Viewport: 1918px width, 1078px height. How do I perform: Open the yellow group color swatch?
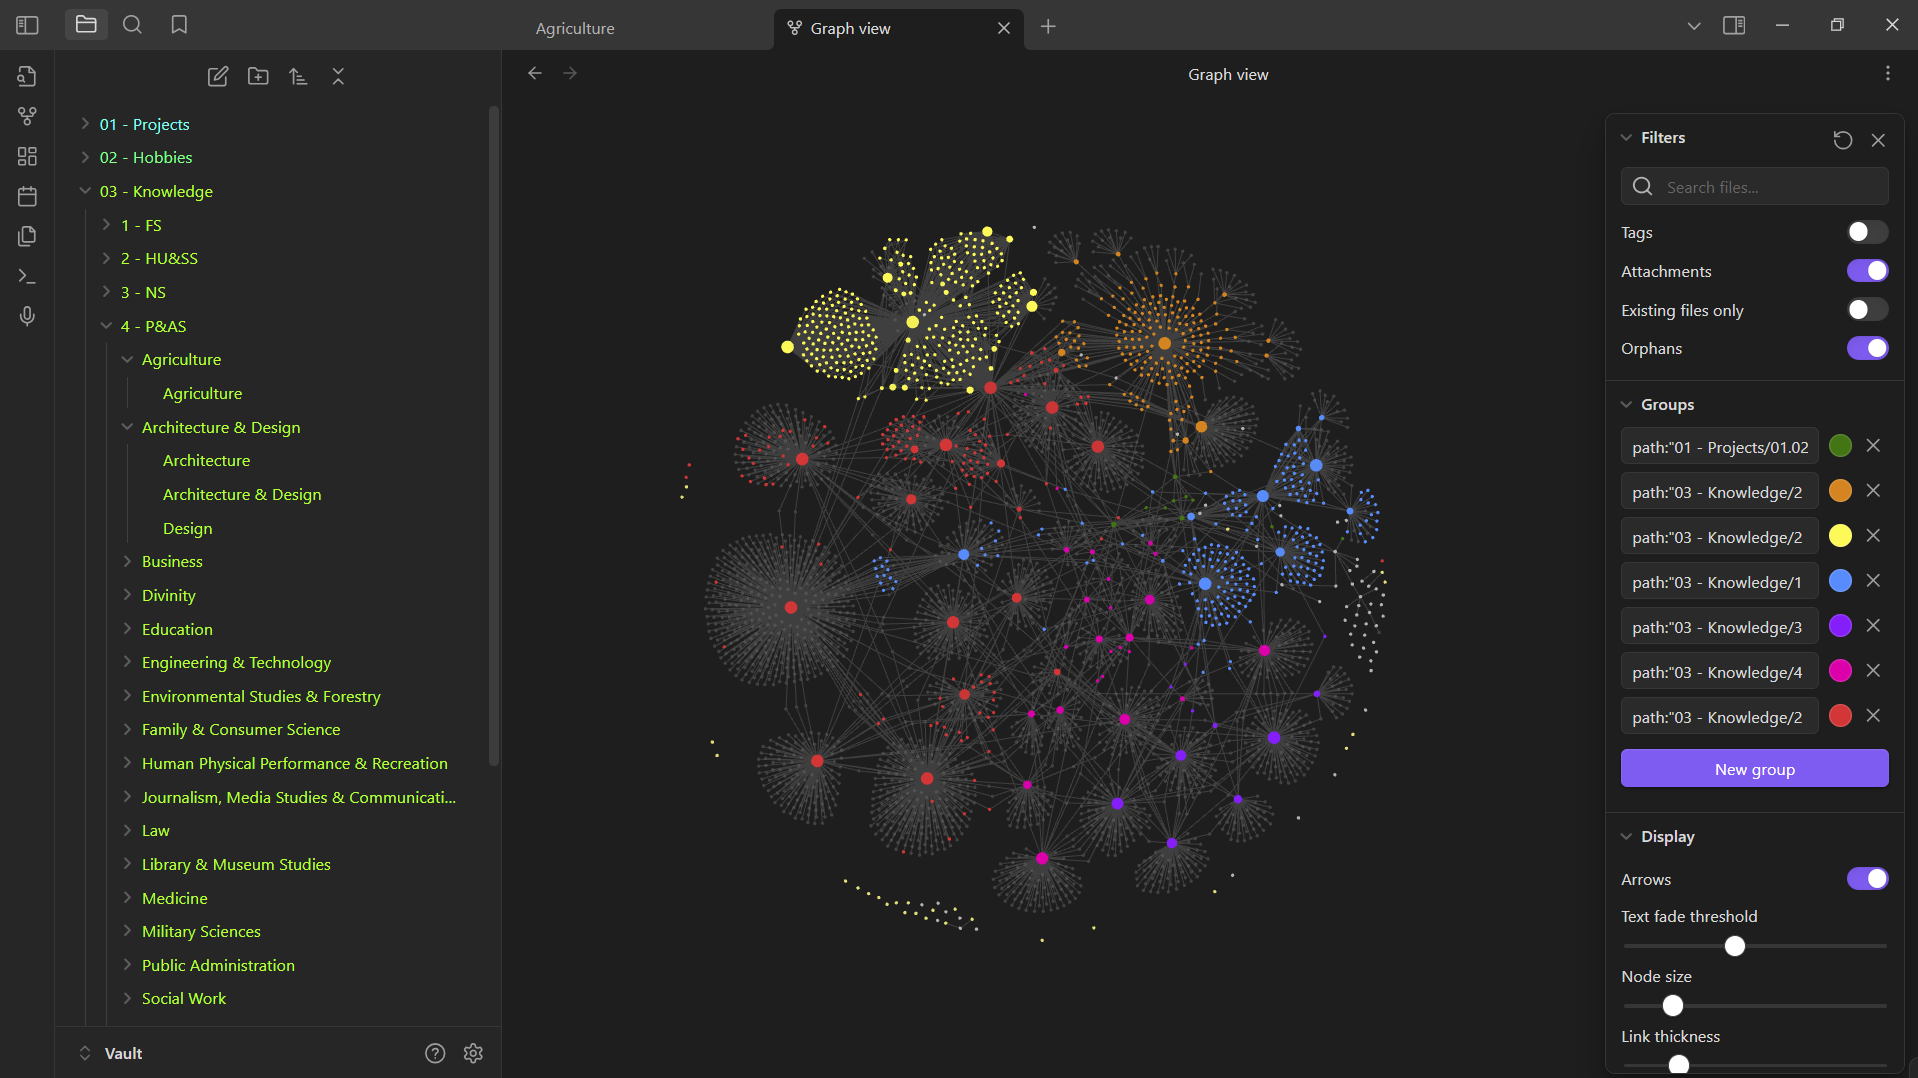(1840, 536)
